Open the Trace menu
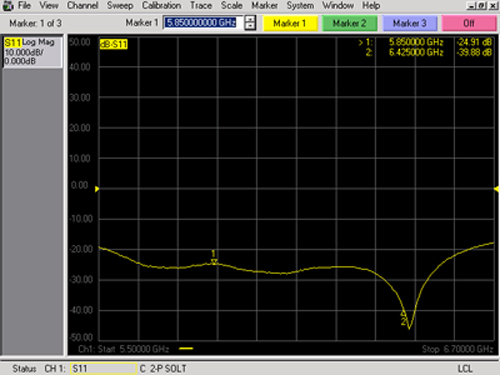Screen dimensions: 500x375 (201, 5)
